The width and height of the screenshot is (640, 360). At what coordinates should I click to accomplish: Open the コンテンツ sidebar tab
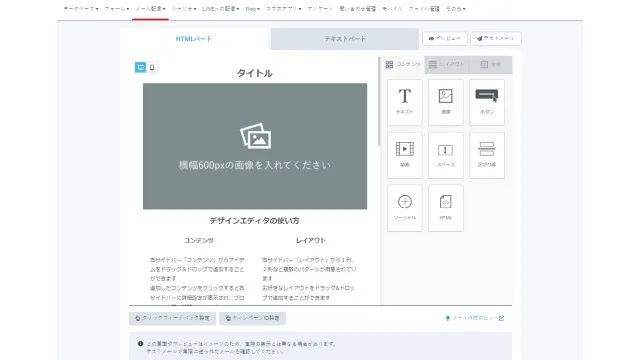tap(403, 64)
